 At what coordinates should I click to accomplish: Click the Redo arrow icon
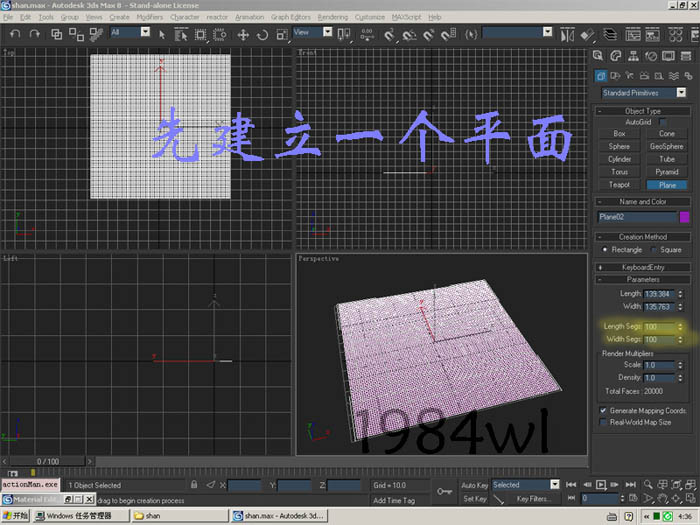[34, 34]
